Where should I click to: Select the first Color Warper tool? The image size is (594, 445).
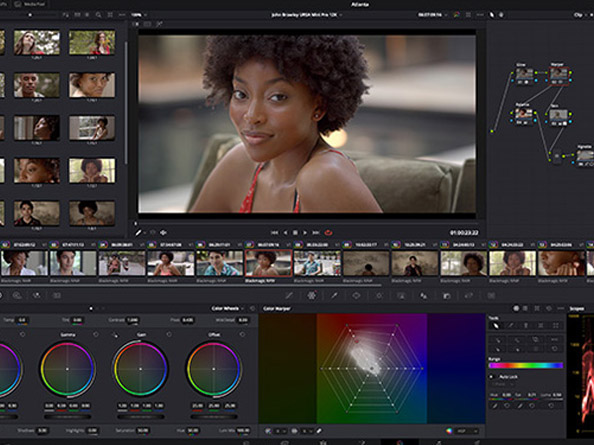[496, 325]
